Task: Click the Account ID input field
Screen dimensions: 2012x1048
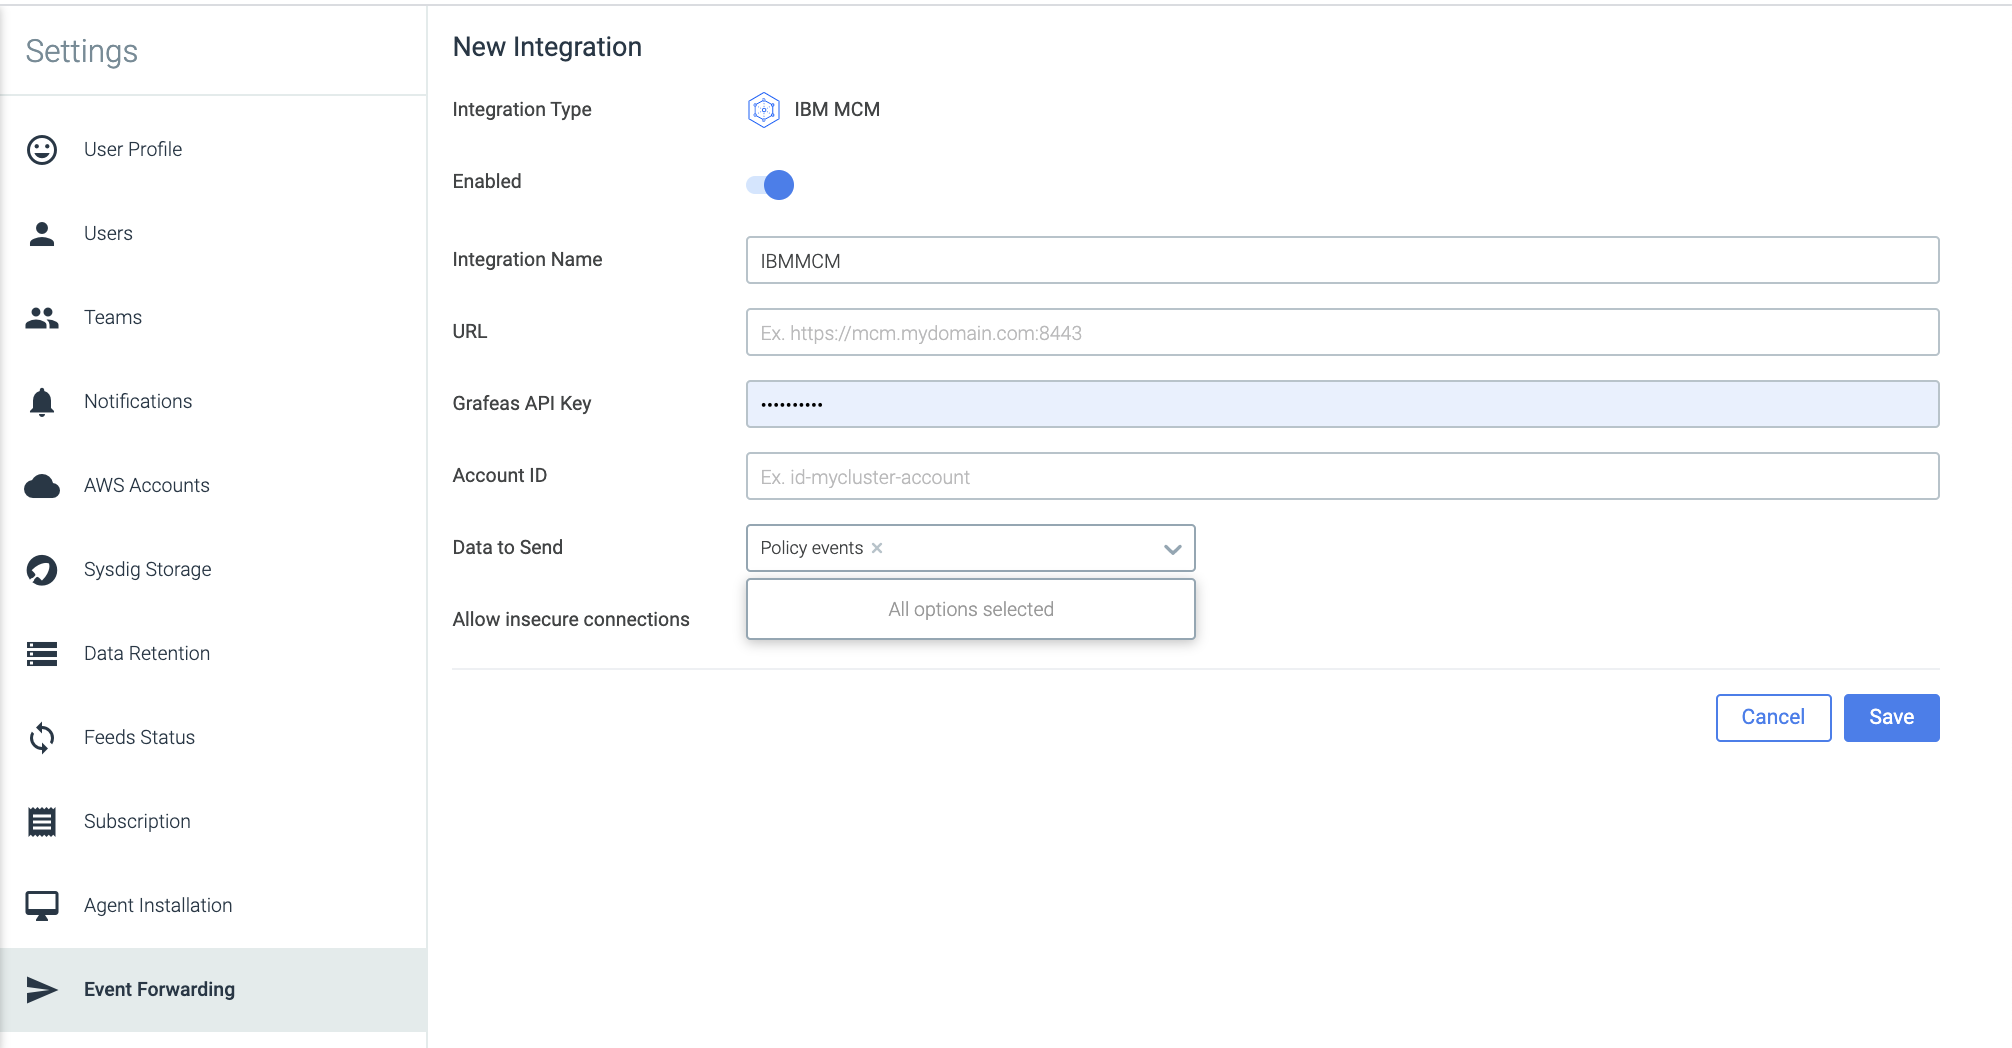Action: [x=1342, y=476]
